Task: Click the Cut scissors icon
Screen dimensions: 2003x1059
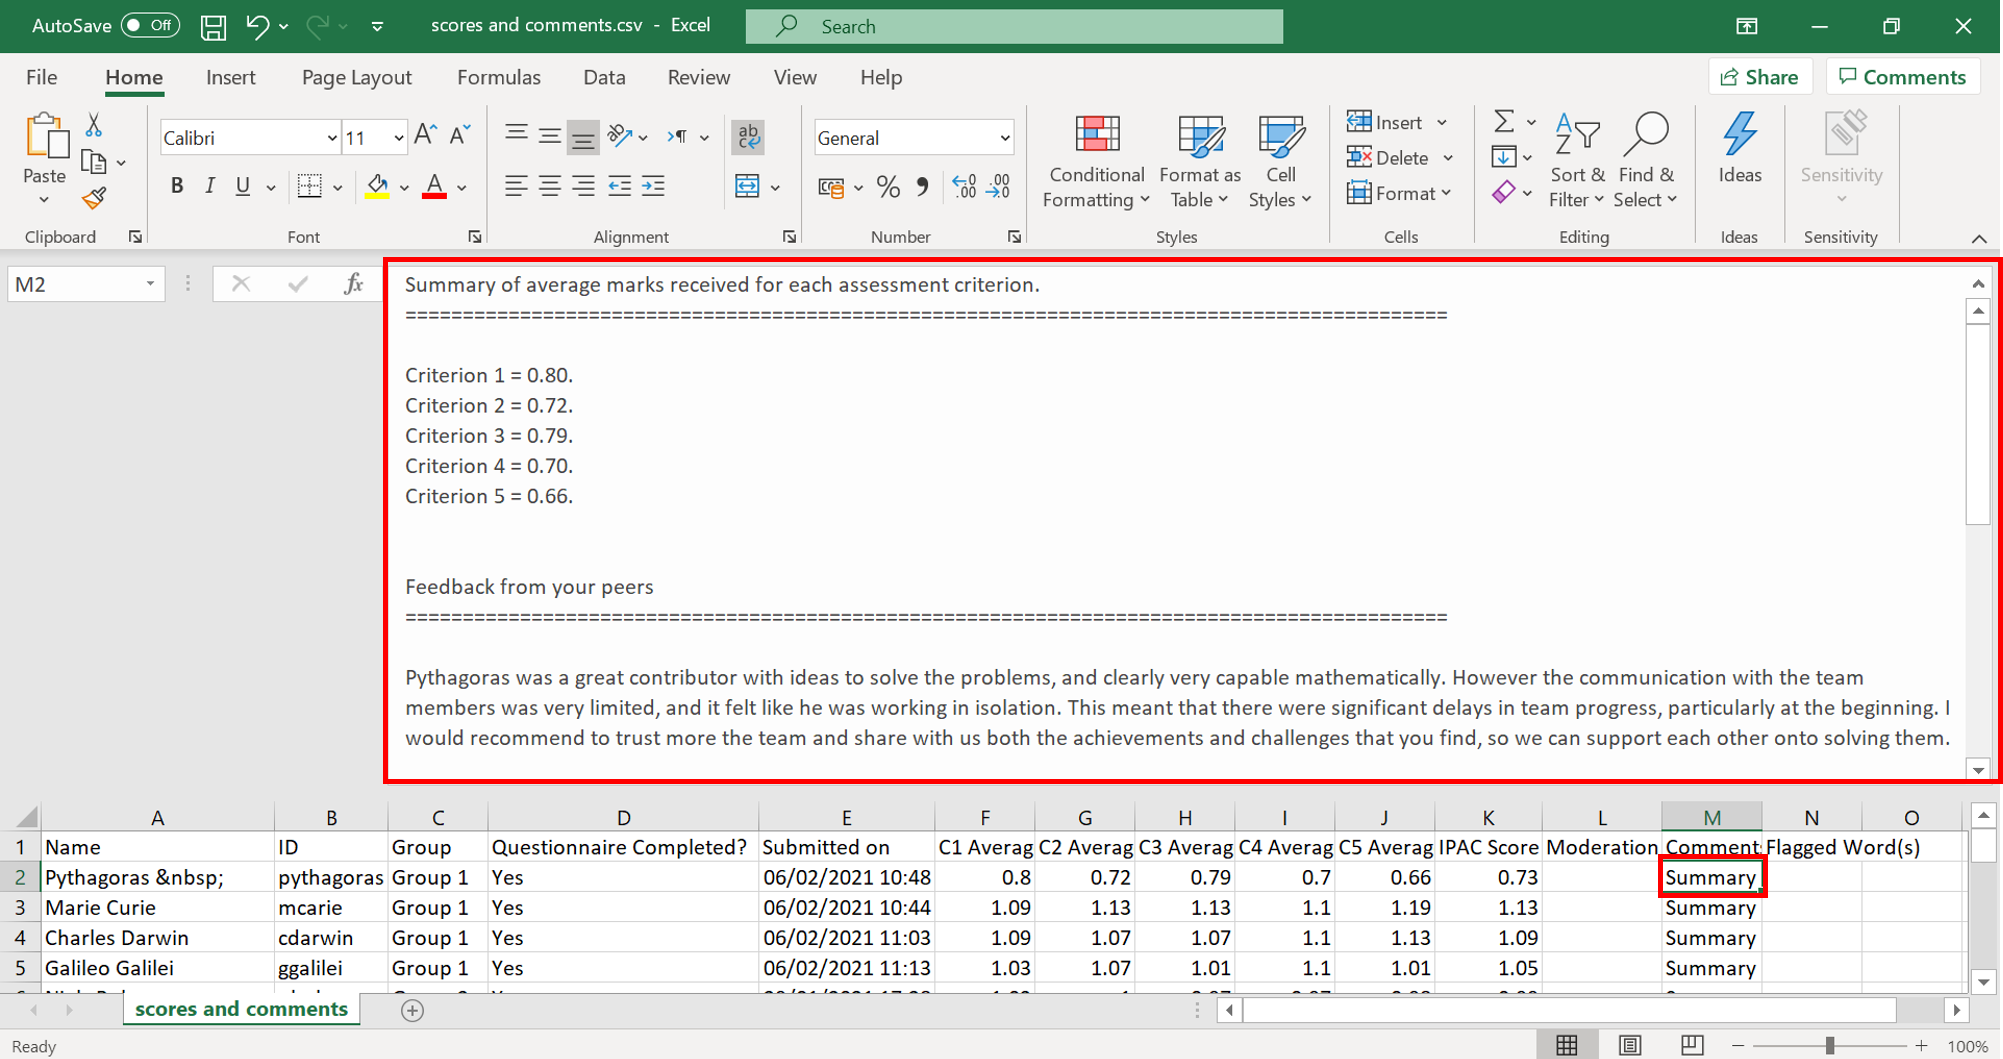Action: click(x=94, y=125)
